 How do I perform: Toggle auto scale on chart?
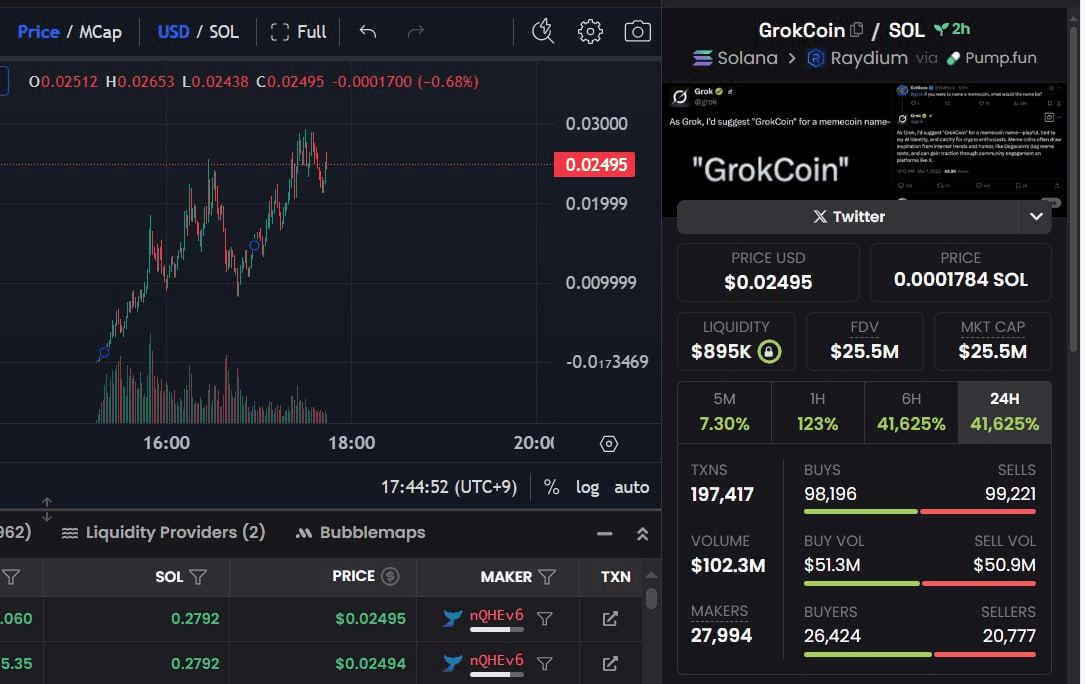pyautogui.click(x=631, y=487)
